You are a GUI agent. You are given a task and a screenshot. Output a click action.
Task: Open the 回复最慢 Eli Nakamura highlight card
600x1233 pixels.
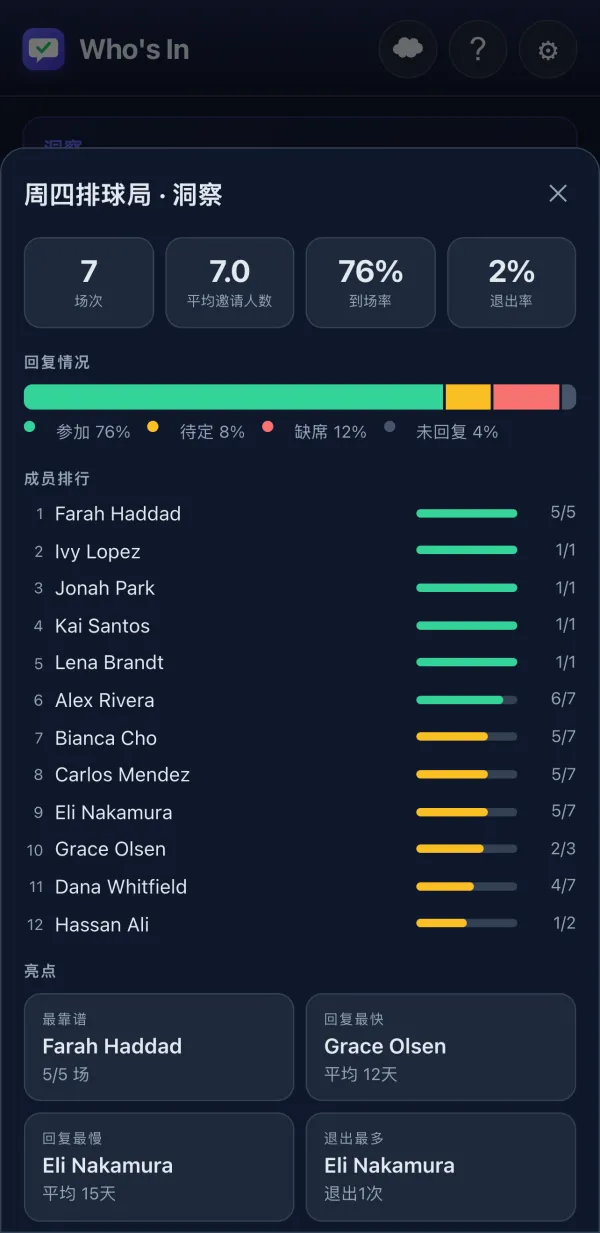click(x=159, y=1167)
